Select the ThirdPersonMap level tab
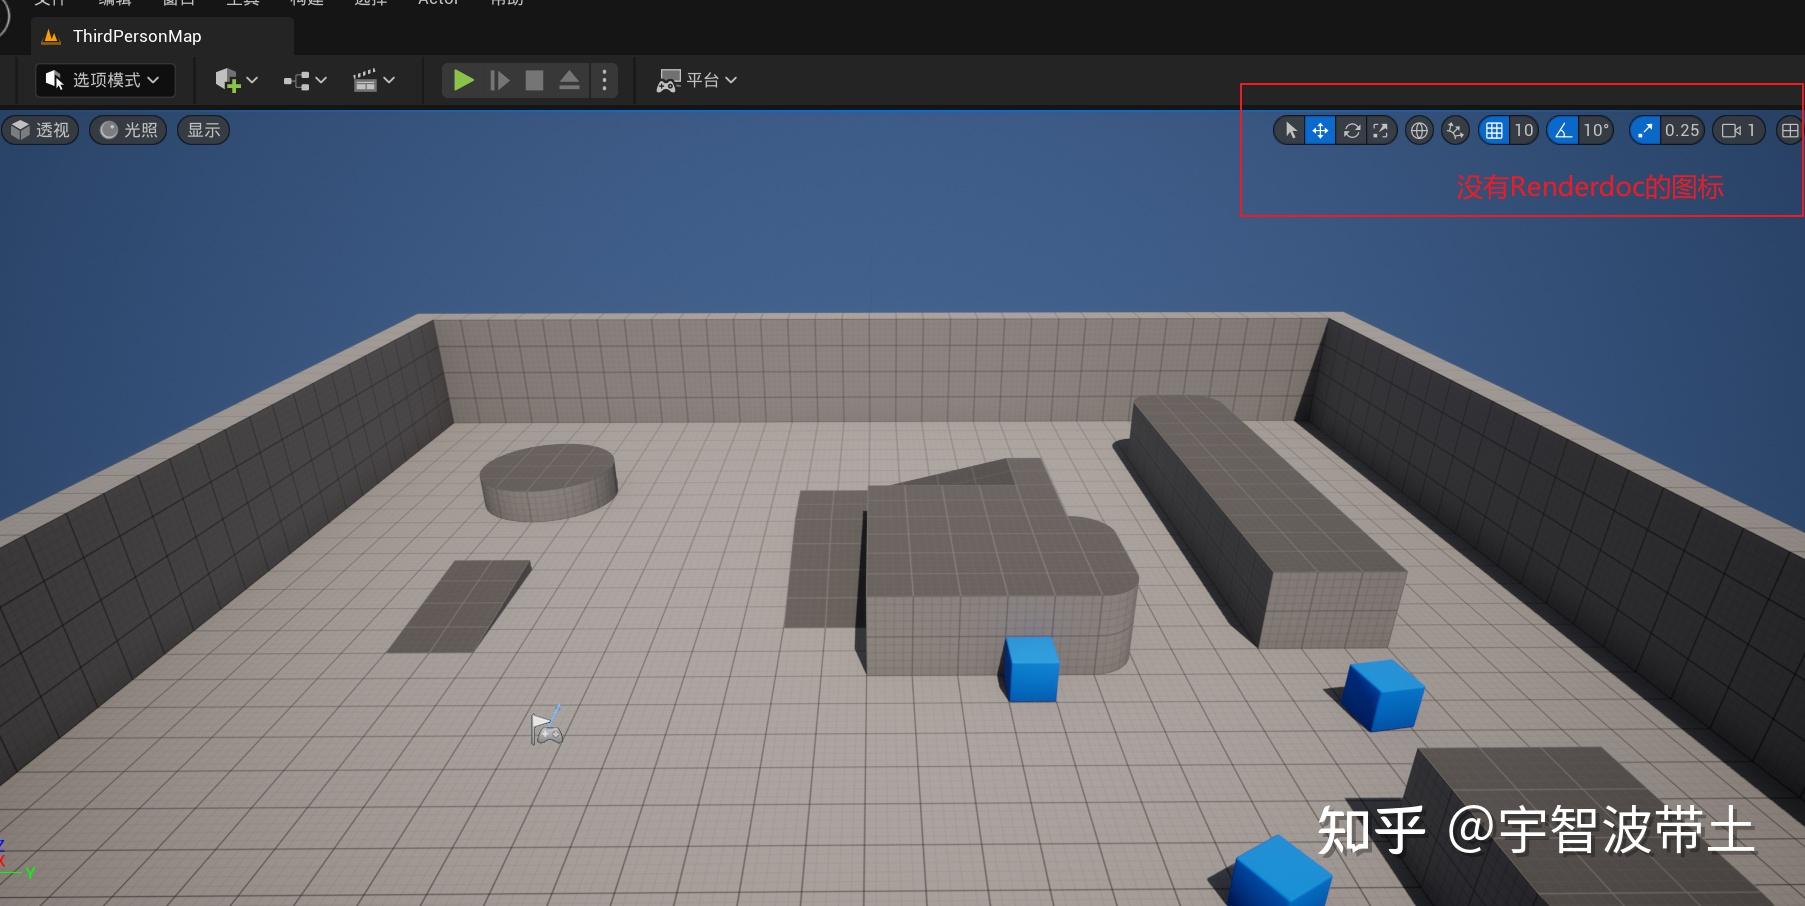The width and height of the screenshot is (1805, 906). [136, 35]
